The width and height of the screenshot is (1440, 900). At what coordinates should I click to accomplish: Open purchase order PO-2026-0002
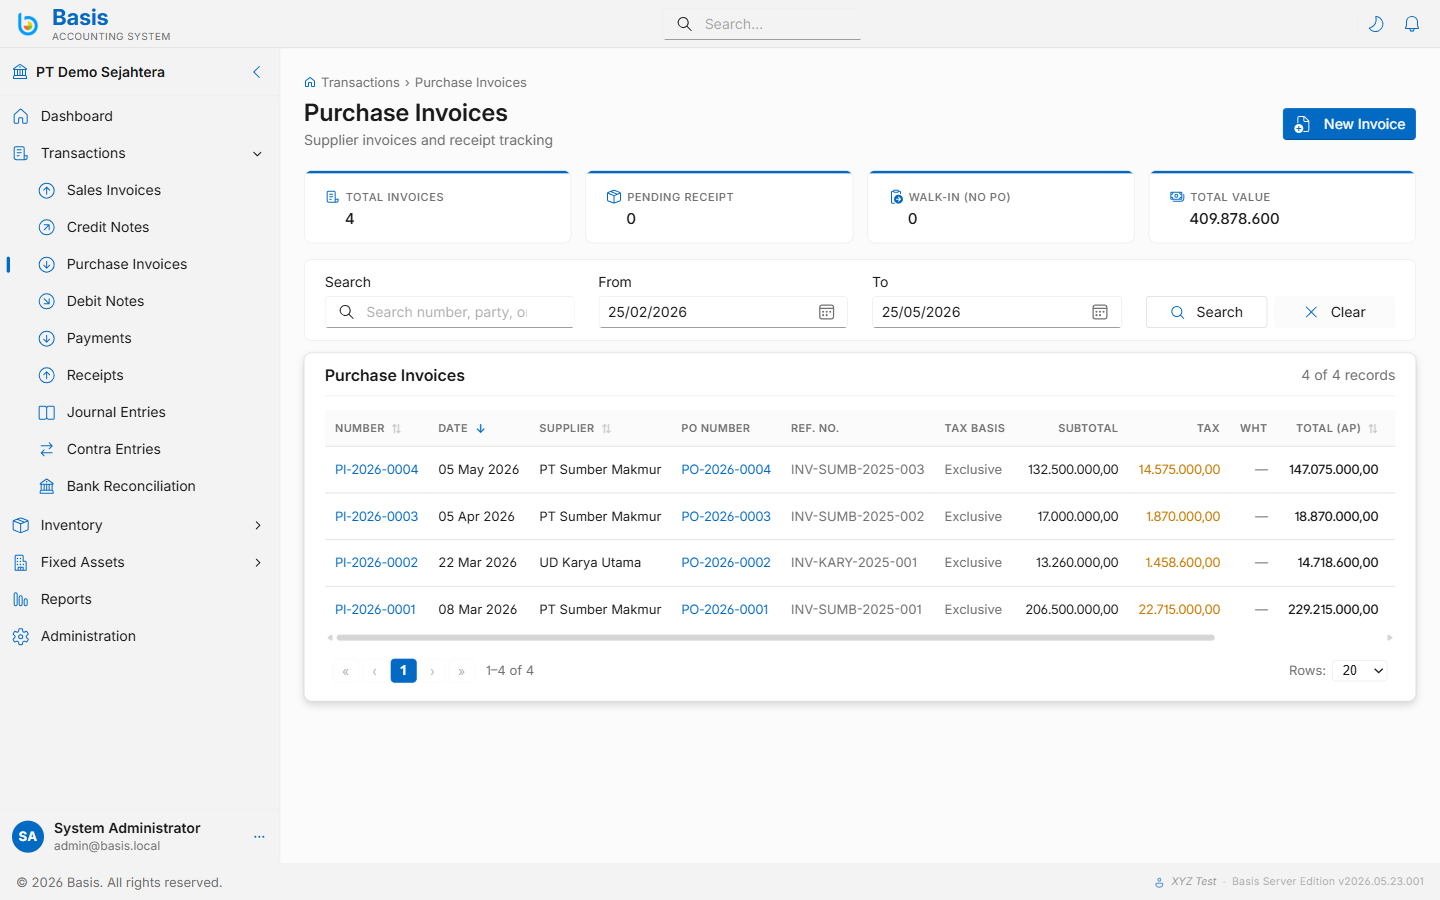tap(726, 562)
